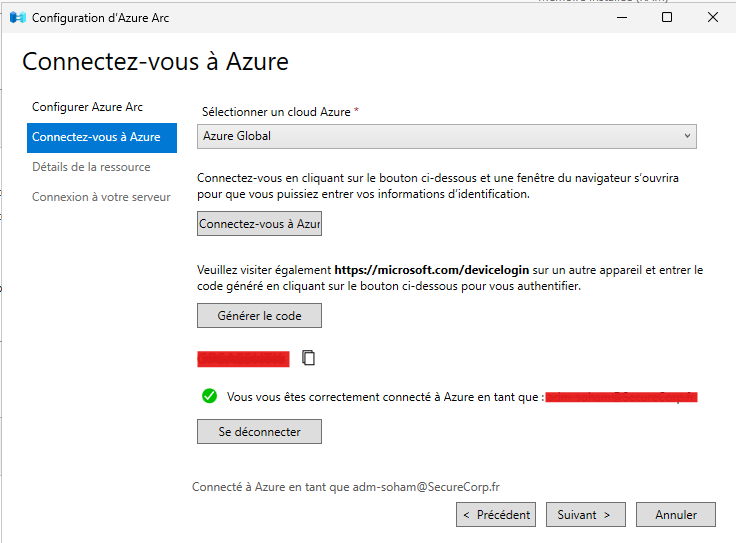Click the Configuration d'Azure Arc window title

tap(100, 18)
